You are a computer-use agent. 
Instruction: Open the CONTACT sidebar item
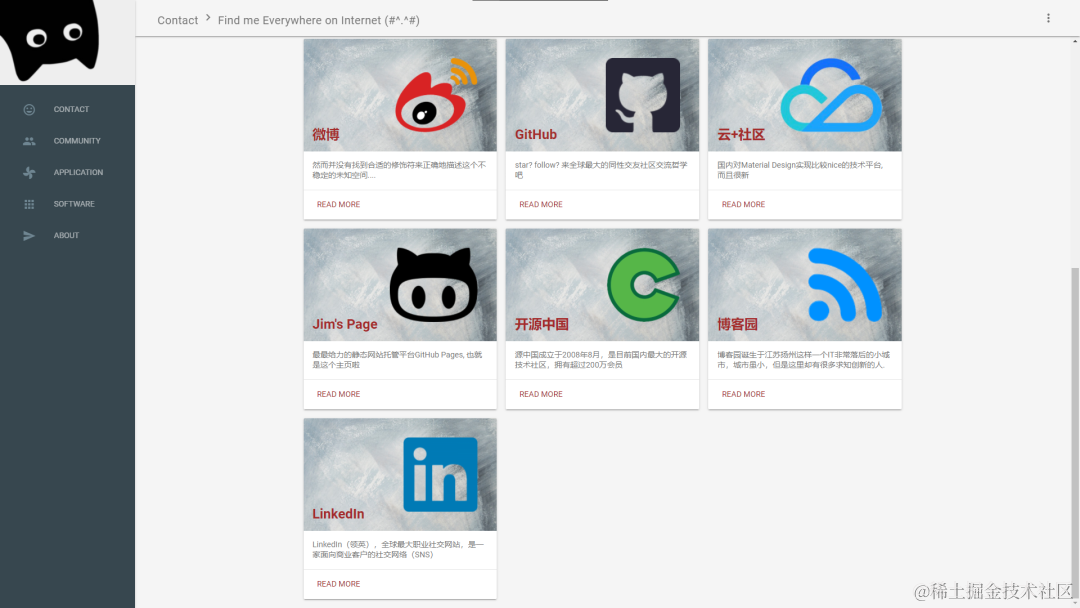[x=68, y=109]
